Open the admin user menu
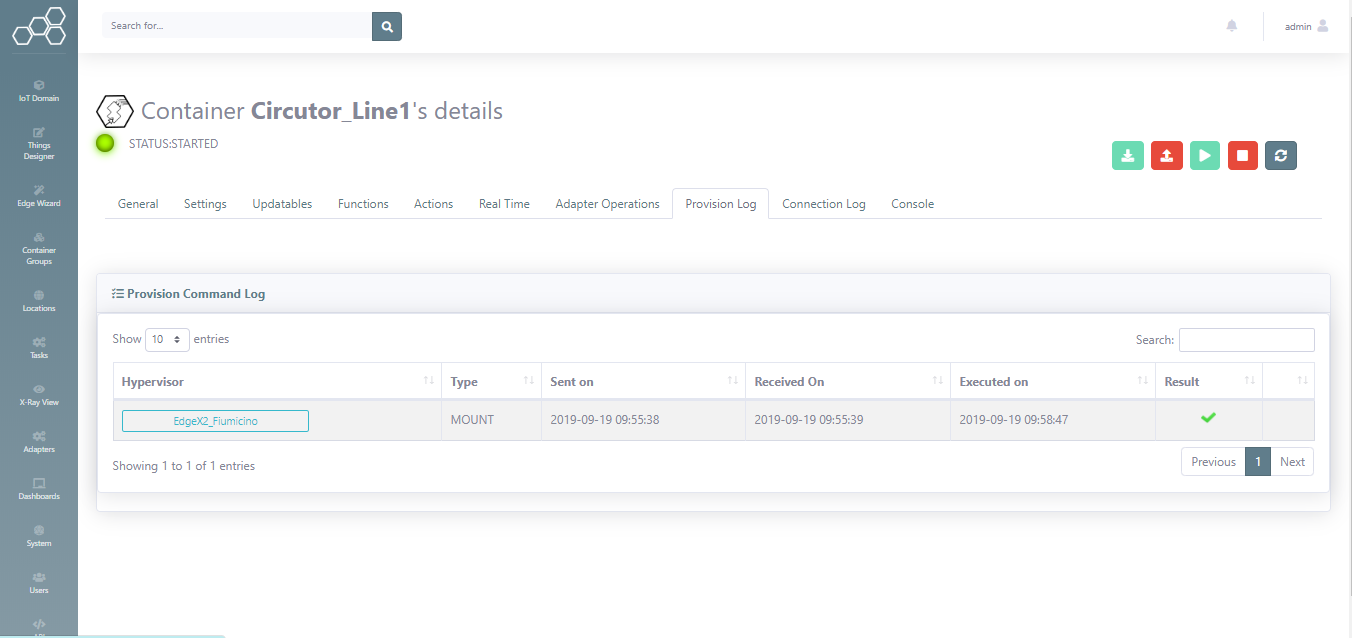Screen dimensions: 1352x638 (x=1307, y=26)
